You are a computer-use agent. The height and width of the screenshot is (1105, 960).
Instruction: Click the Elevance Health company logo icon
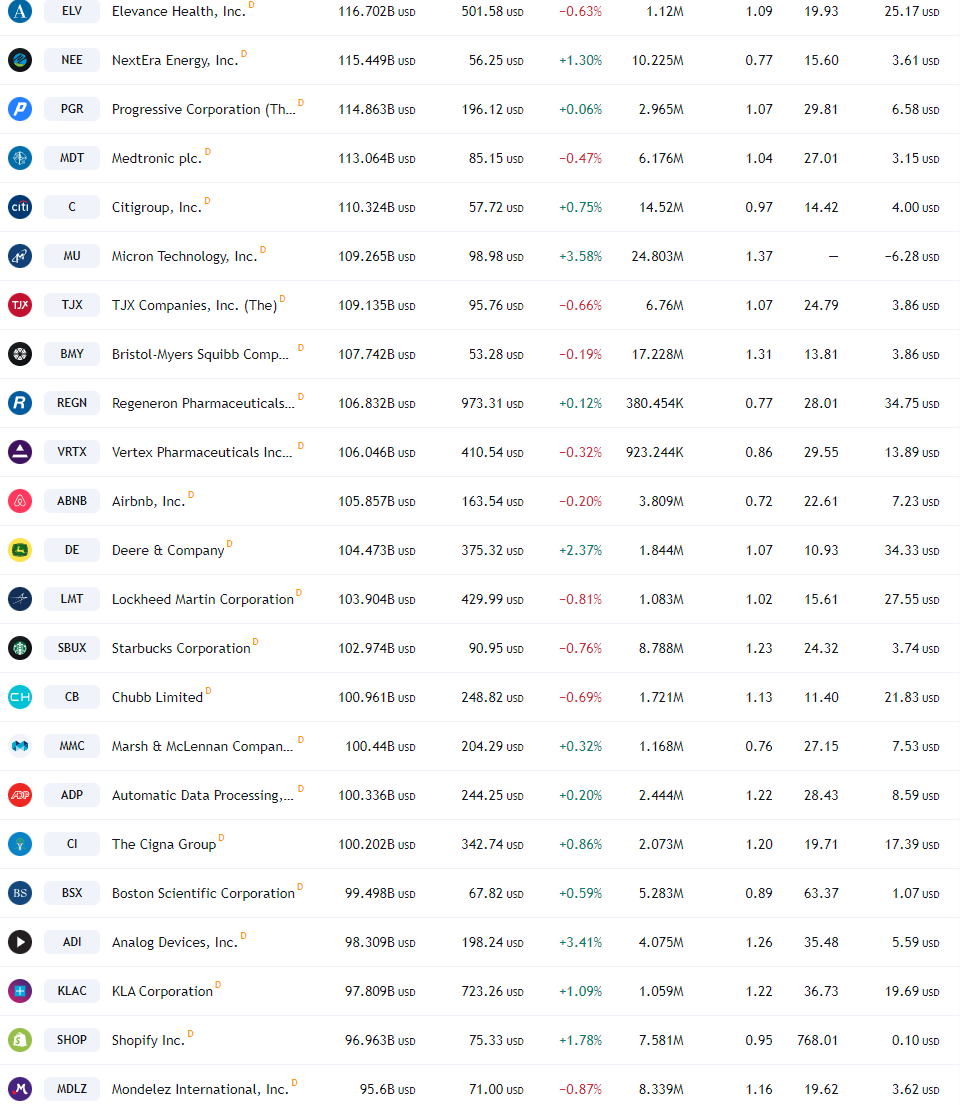(x=20, y=11)
